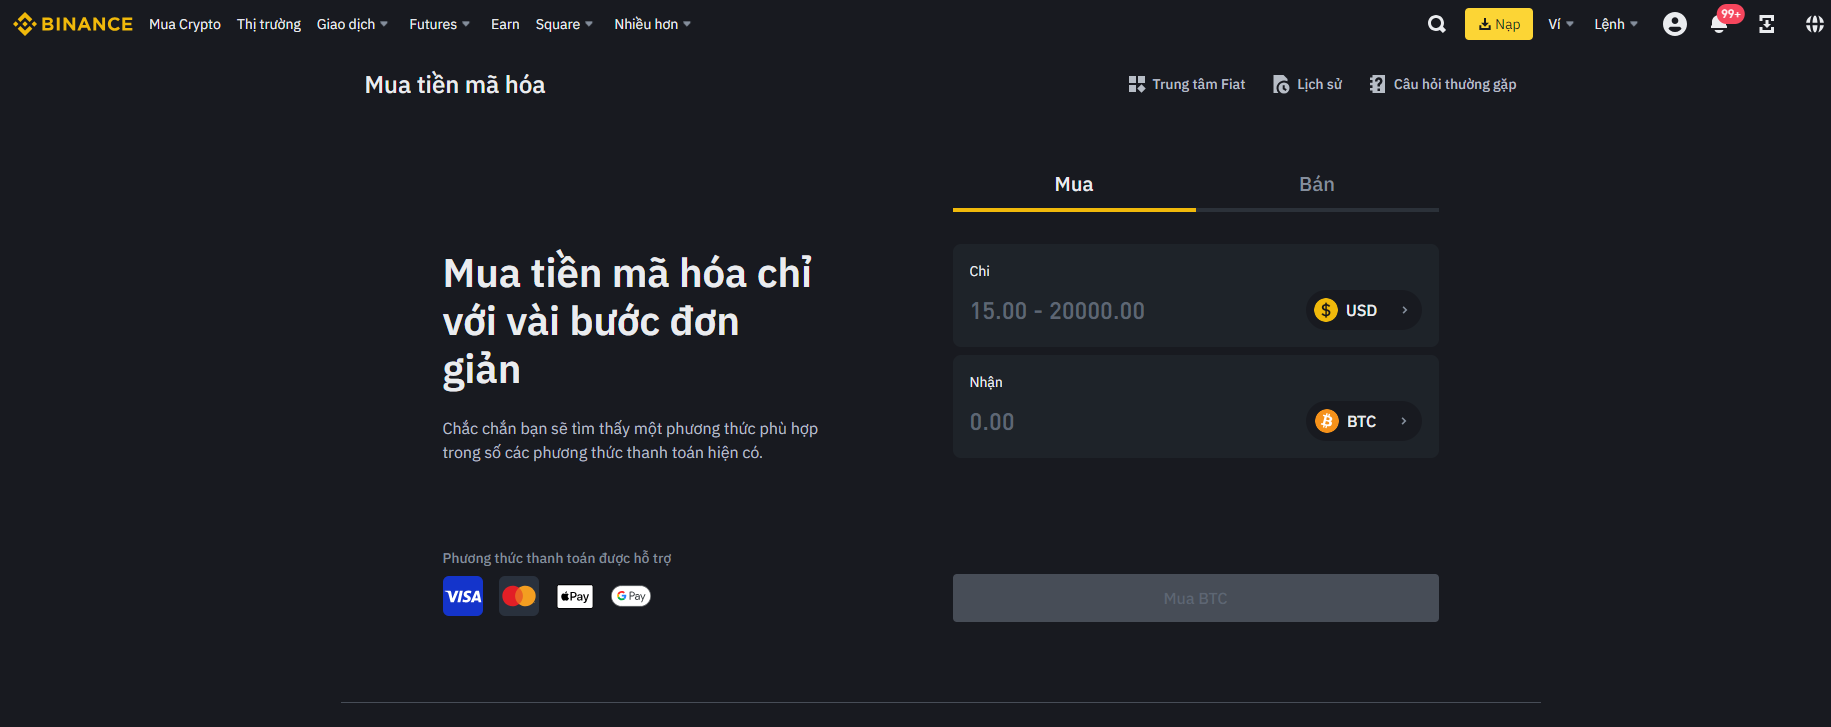
Task: Click the Apple Pay logo
Action: coord(575,596)
